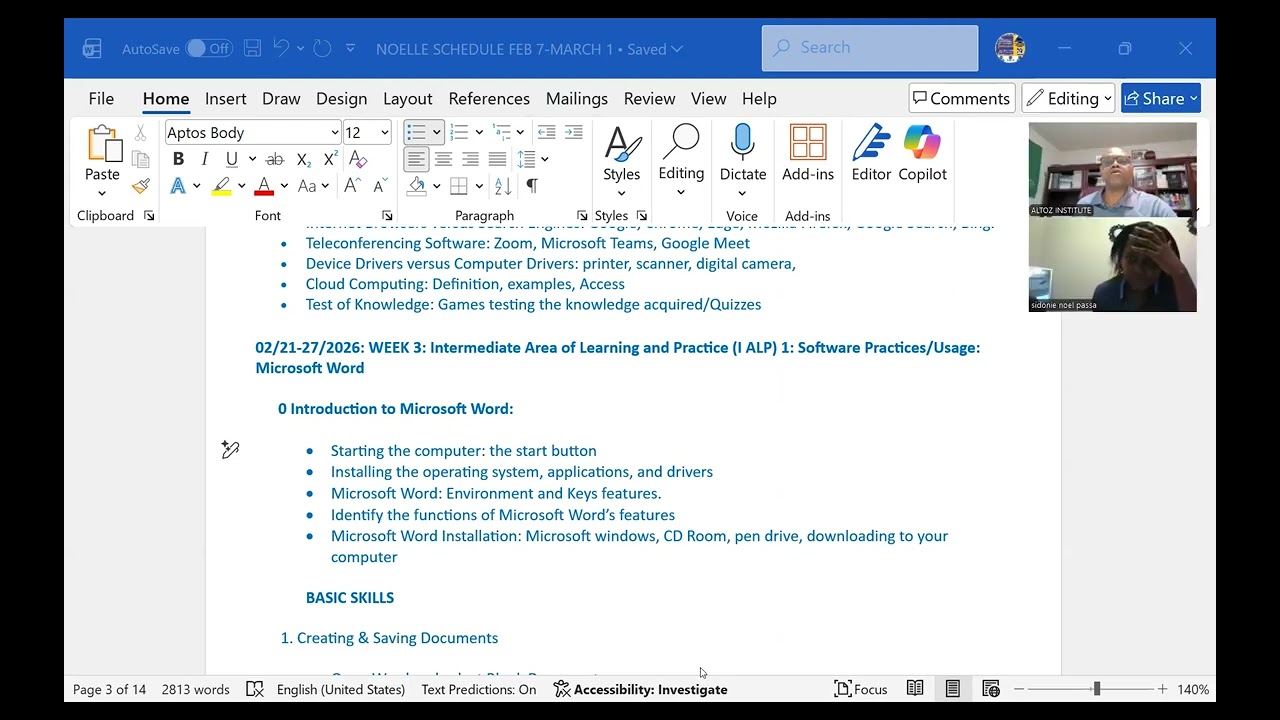Click the Search box in title bar
Image resolution: width=1280 pixels, height=720 pixels.
coord(870,47)
